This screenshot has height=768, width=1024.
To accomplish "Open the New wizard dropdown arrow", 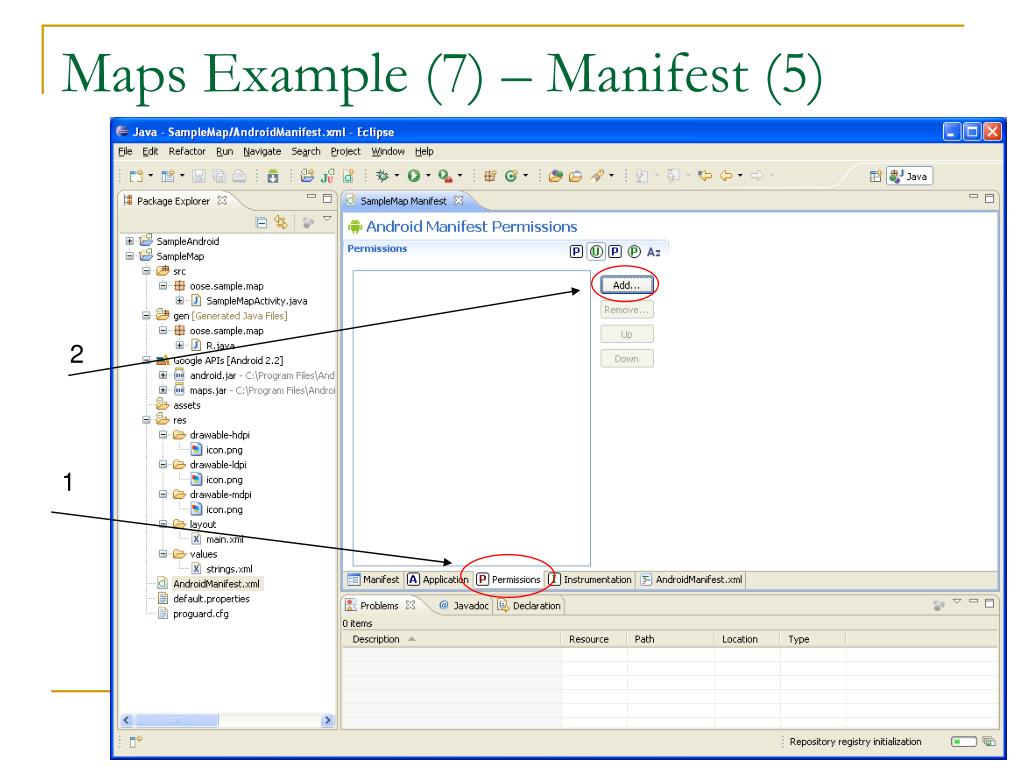I will 151,176.
